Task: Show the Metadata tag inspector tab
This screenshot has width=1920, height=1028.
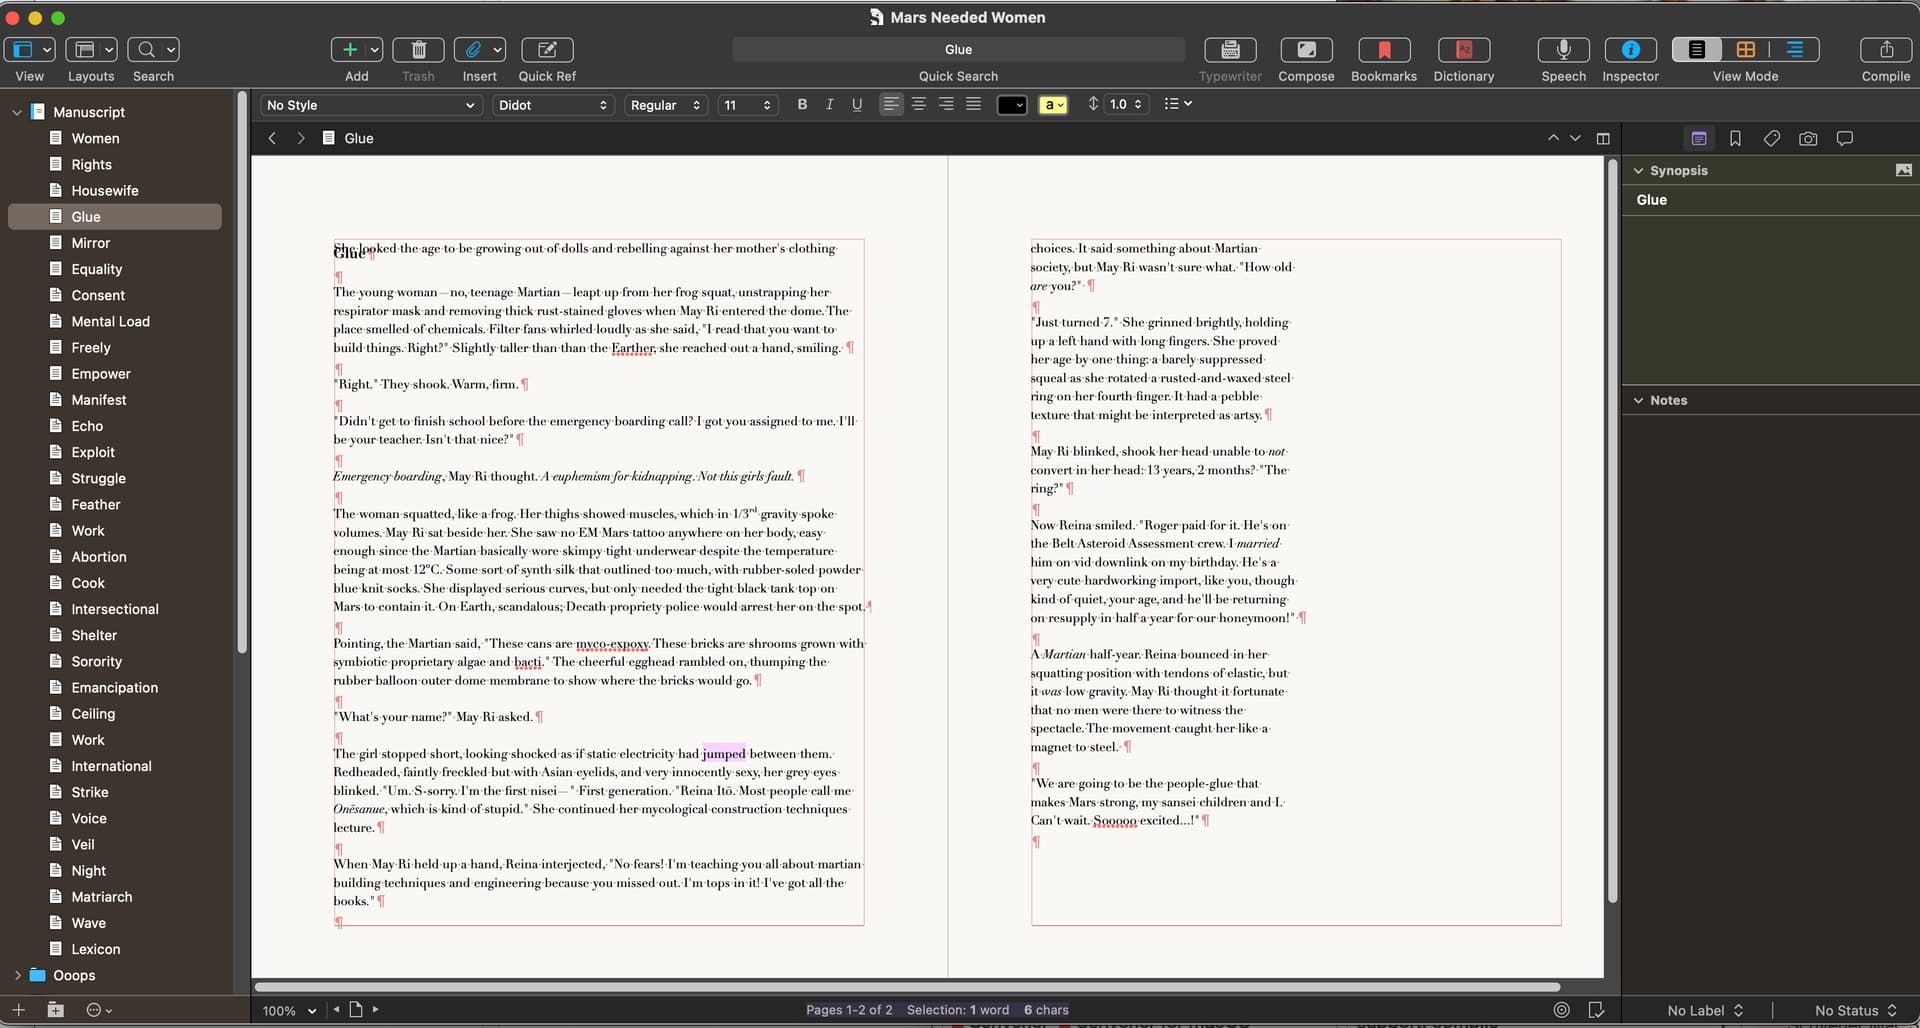Action: coord(1772,139)
